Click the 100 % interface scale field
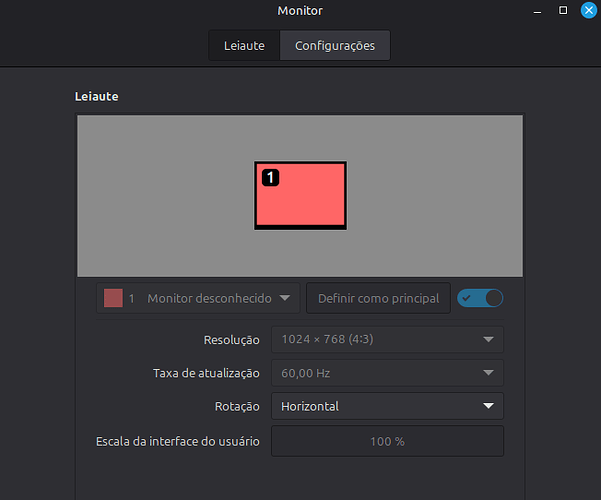 click(x=387, y=441)
